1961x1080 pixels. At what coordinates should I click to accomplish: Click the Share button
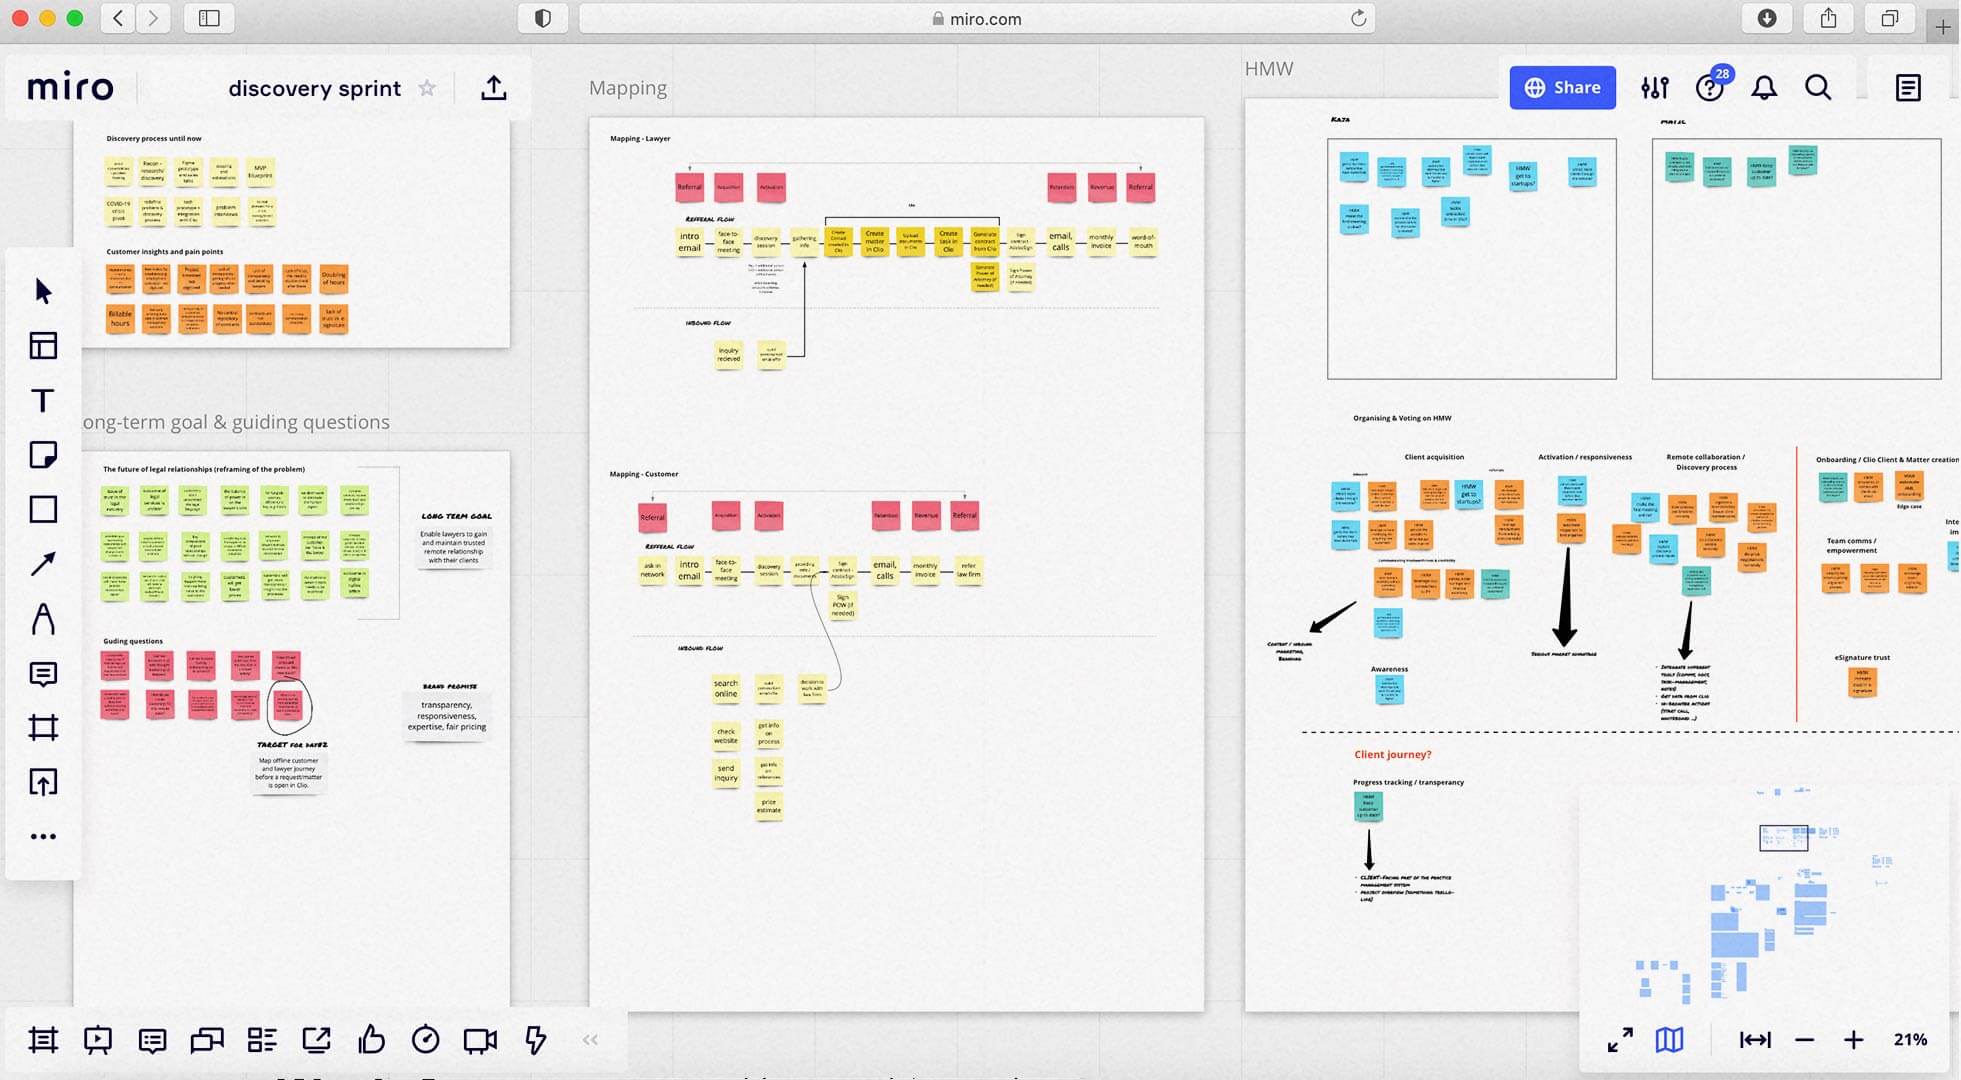pos(1562,88)
